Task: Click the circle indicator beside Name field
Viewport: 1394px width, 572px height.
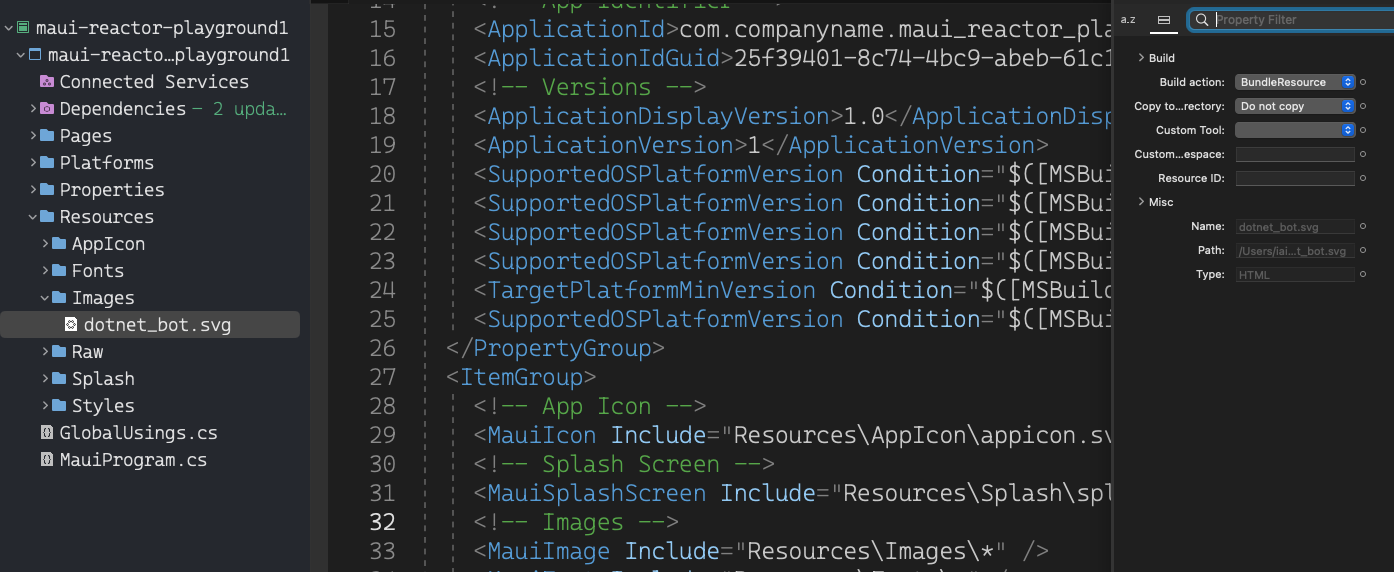Action: click(1363, 226)
